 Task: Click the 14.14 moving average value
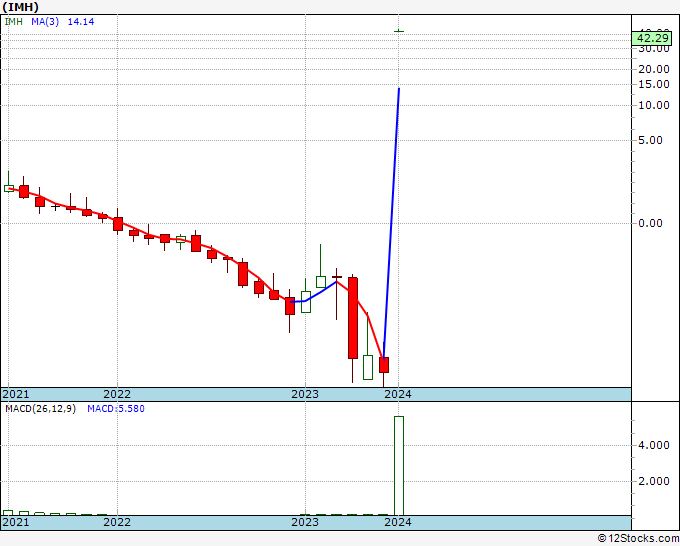click(81, 22)
